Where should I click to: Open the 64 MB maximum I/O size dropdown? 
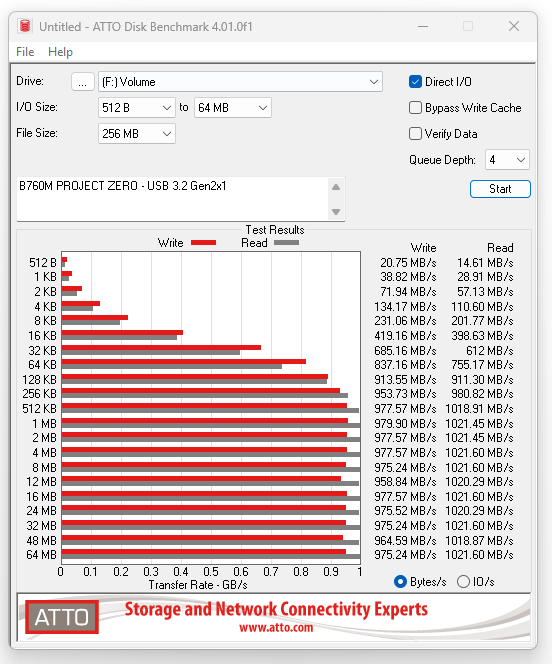click(233, 108)
